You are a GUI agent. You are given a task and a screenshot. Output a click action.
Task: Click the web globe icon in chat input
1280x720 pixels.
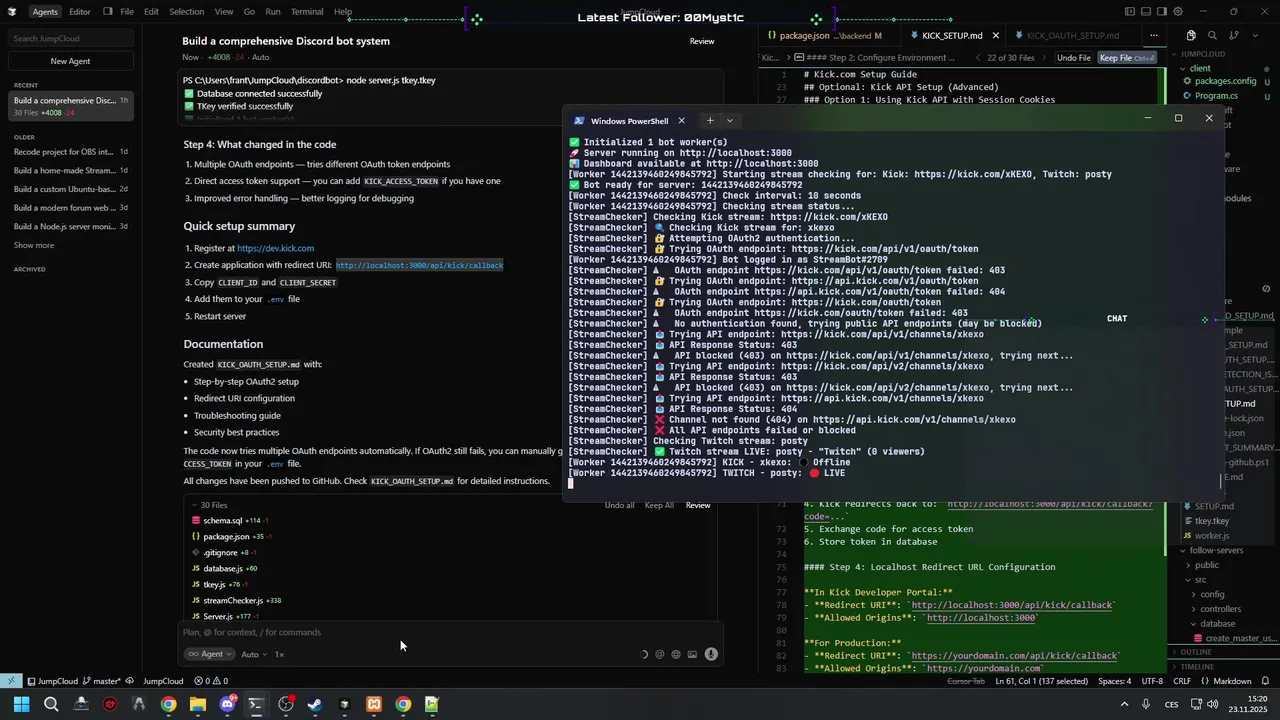(676, 654)
